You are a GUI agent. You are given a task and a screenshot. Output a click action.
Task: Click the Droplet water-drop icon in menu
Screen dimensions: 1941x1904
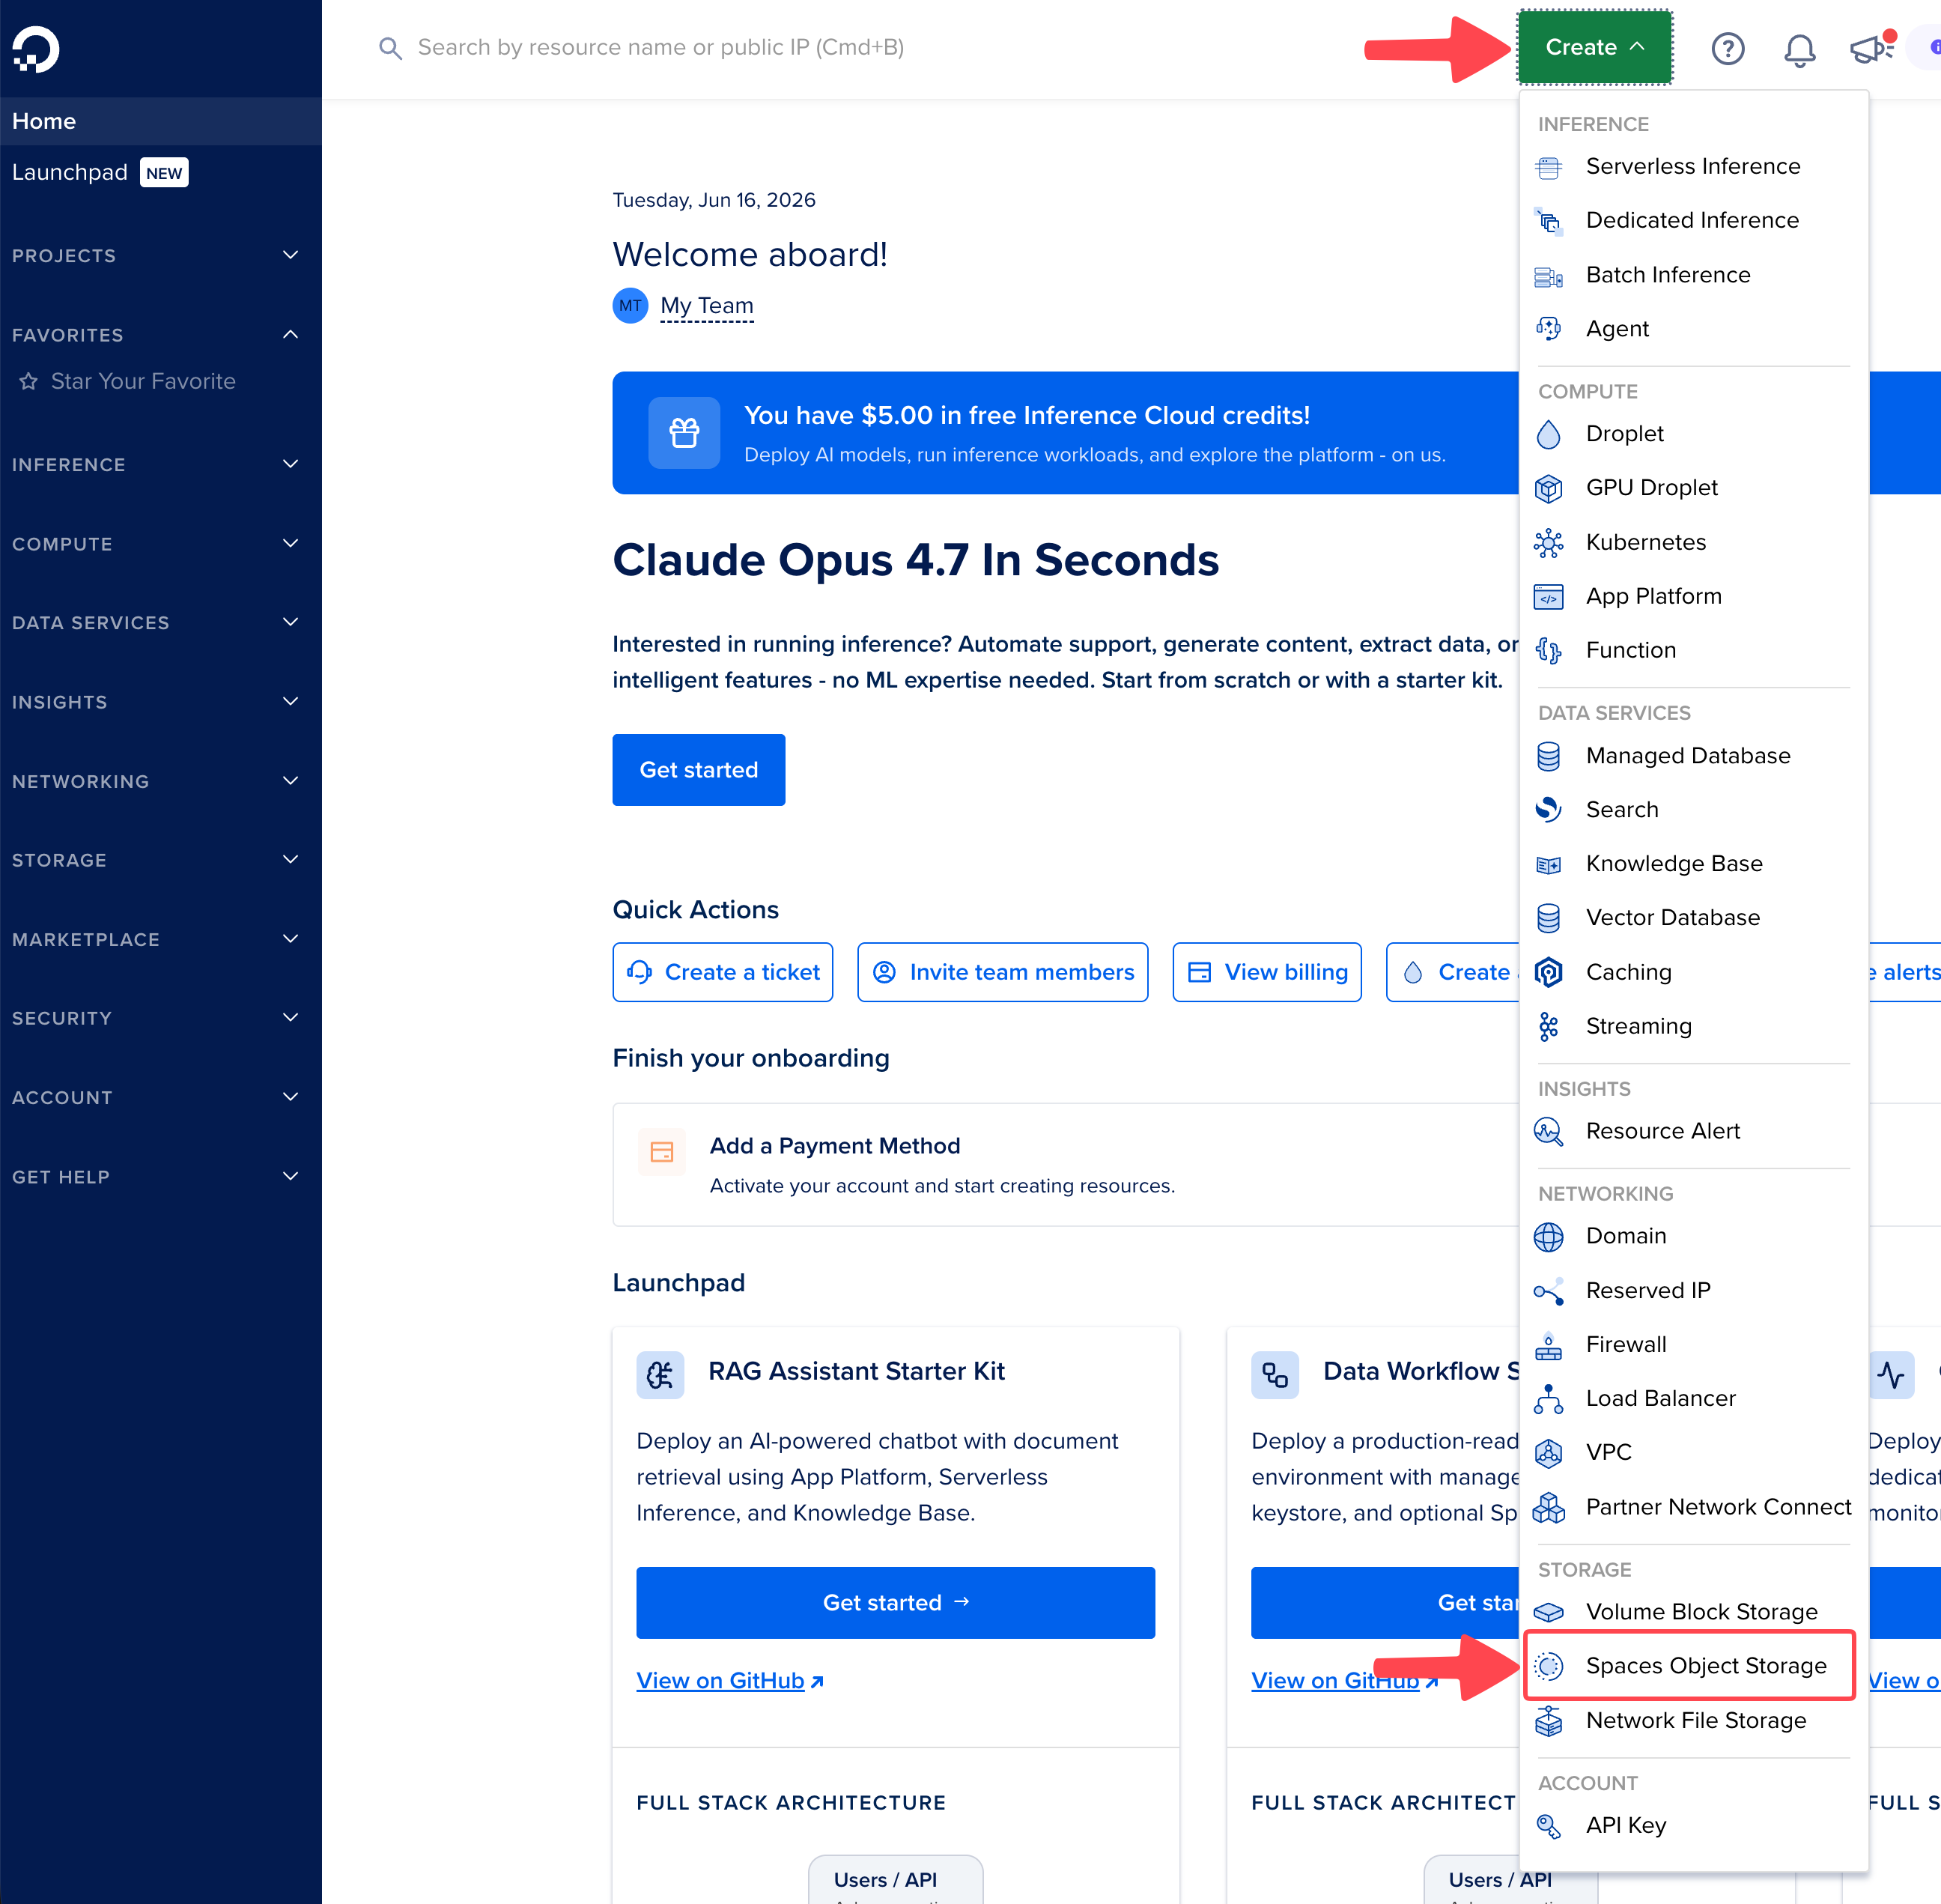[x=1548, y=434]
